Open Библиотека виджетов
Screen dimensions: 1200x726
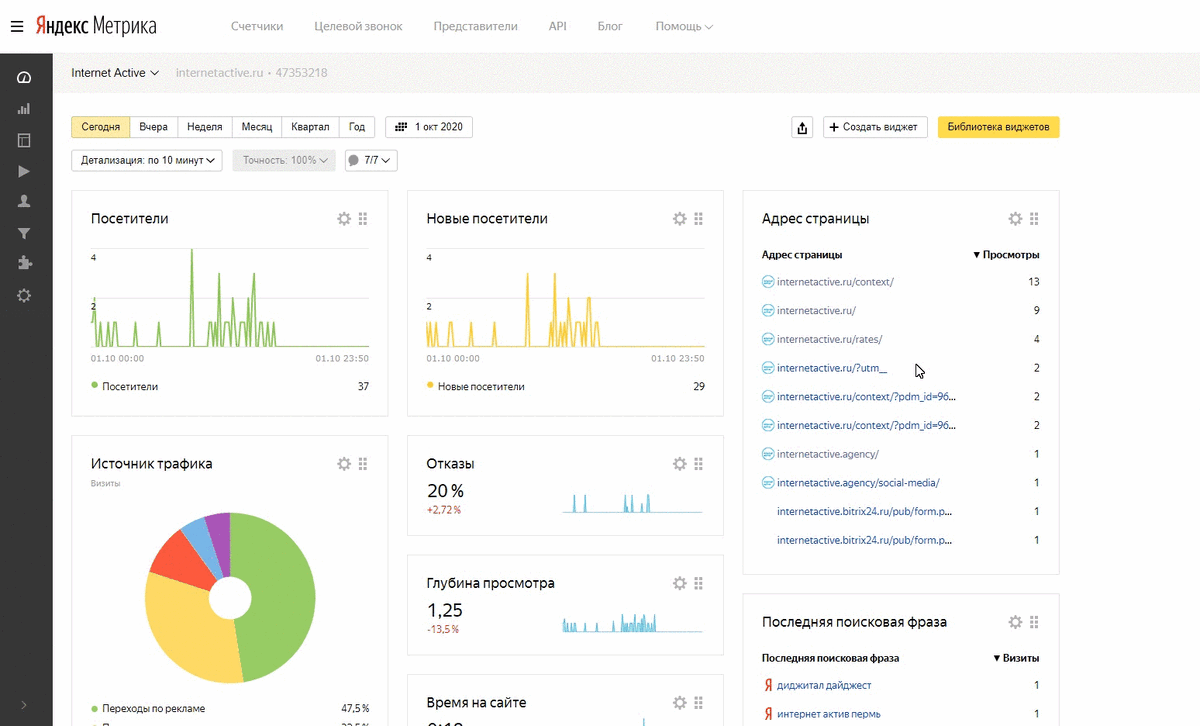click(998, 128)
